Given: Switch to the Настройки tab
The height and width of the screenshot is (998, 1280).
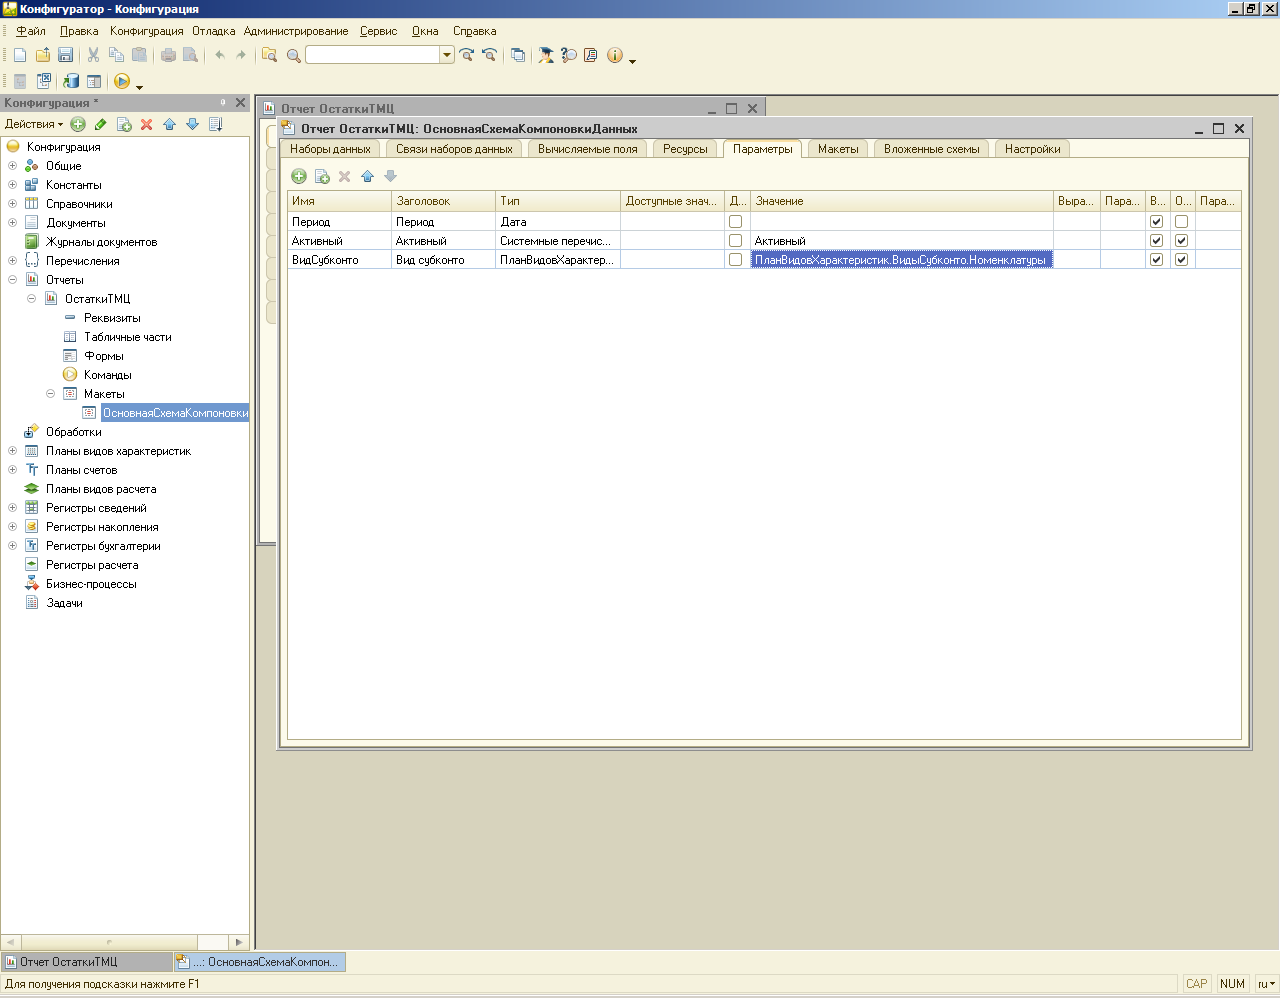Looking at the screenshot, I should coord(1032,149).
